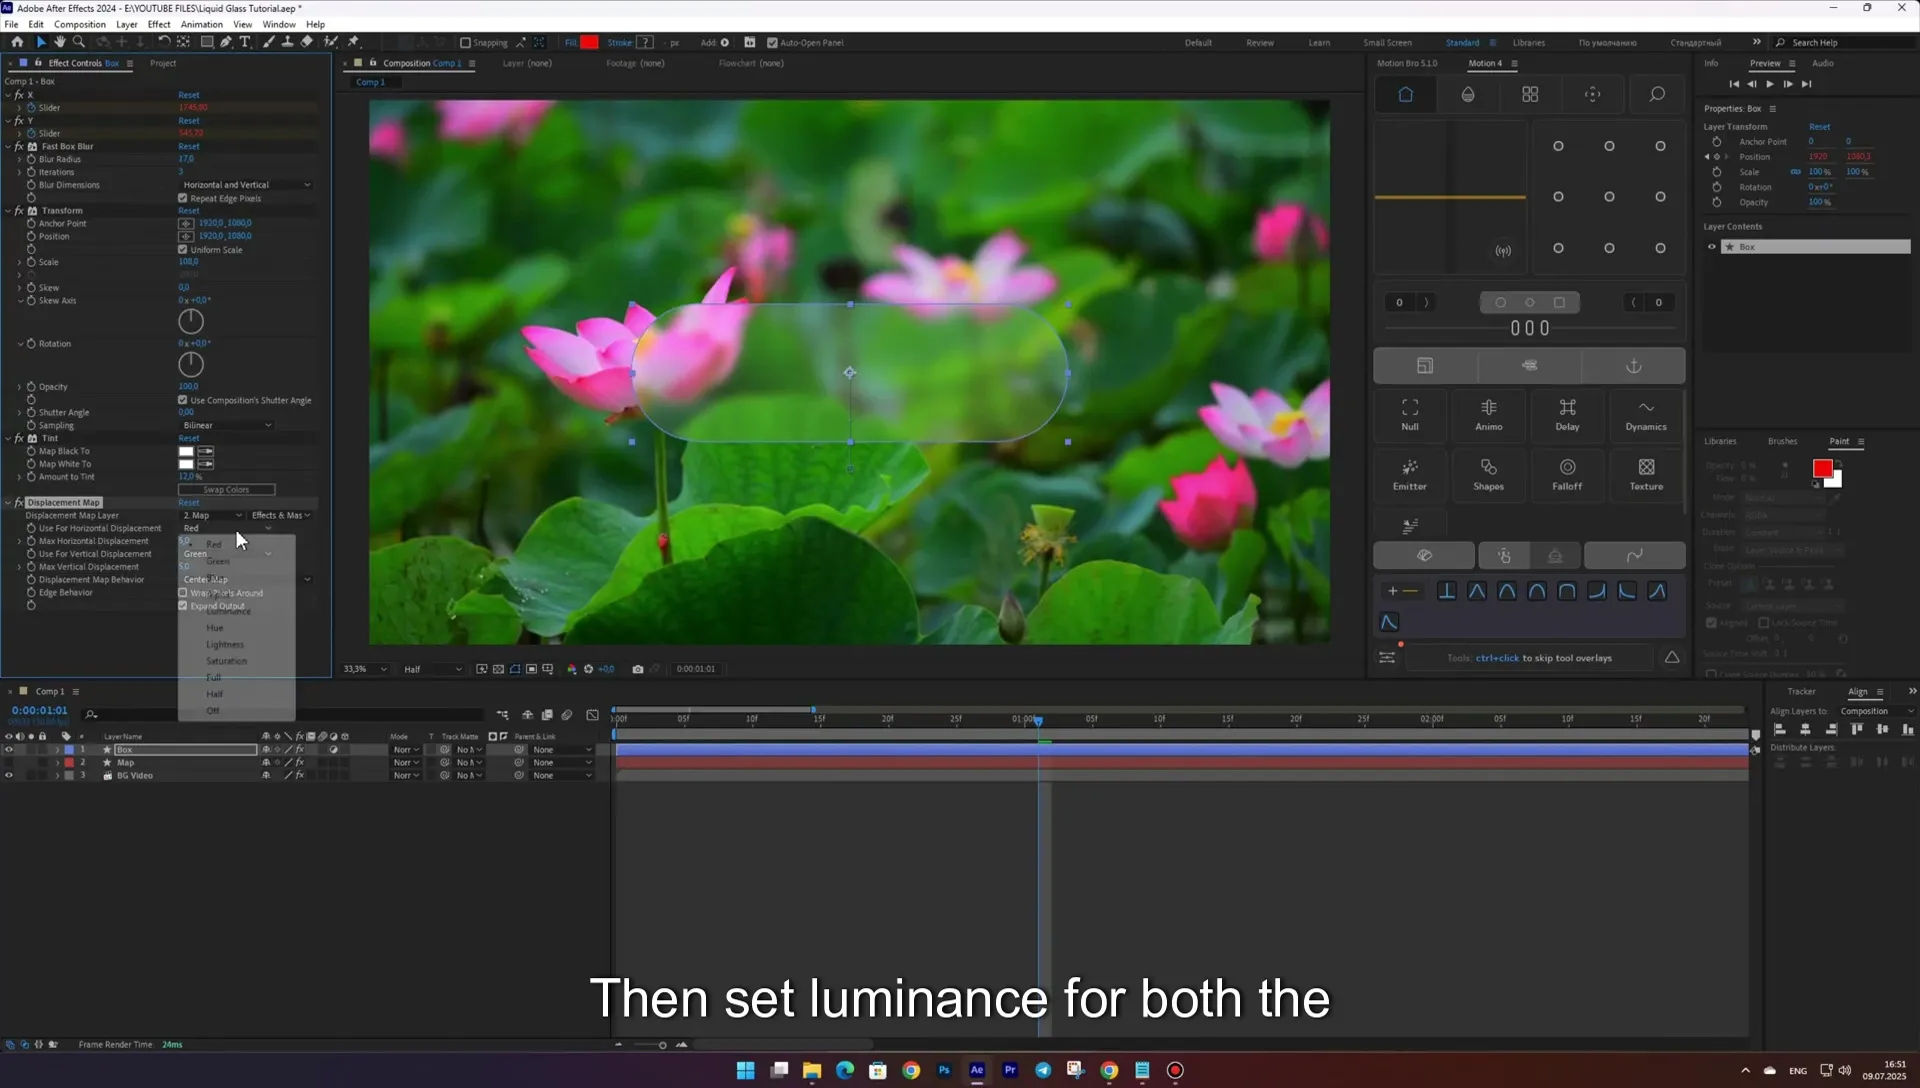The height and width of the screenshot is (1088, 1920).
Task: Choose the Pen tool
Action: point(226,42)
